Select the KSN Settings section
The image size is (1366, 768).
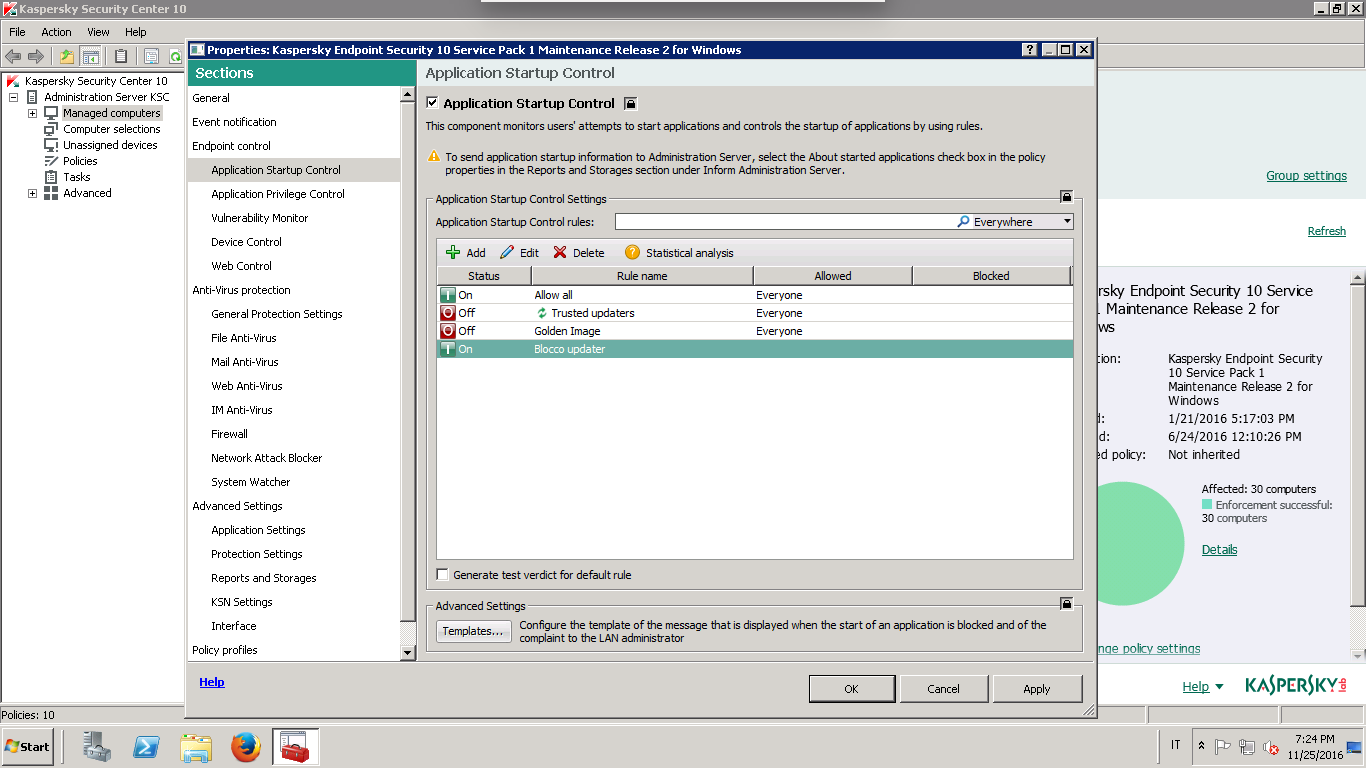click(x=241, y=602)
